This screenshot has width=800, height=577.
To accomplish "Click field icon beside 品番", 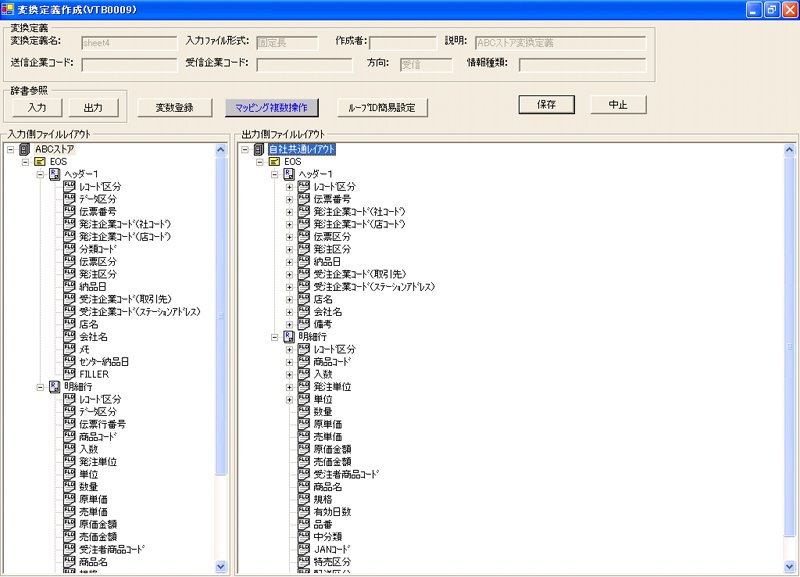I will [x=304, y=524].
